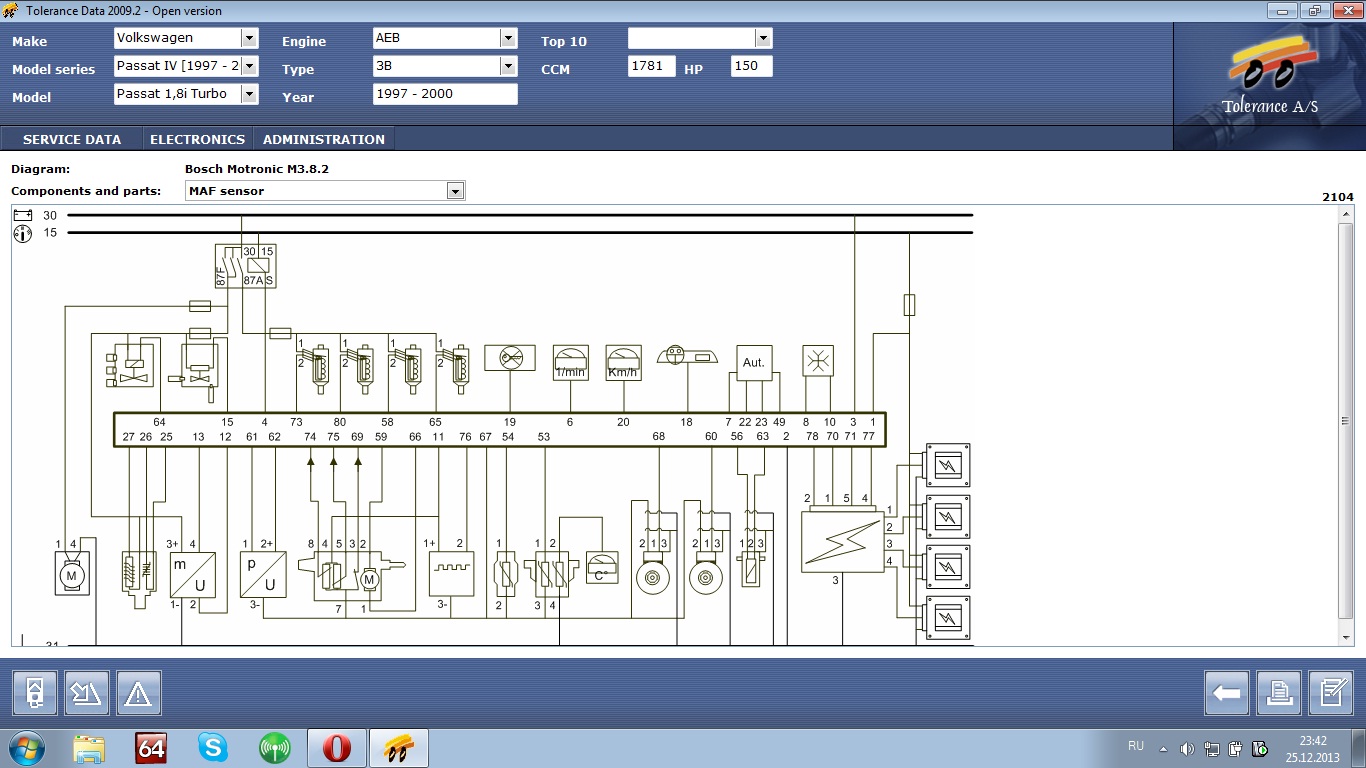The image size is (1366, 768).
Task: Show hidden tray icons arrow
Action: (x=1163, y=748)
